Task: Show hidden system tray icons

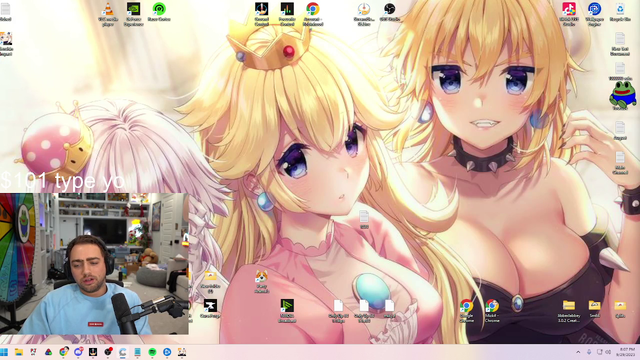Action: pos(578,352)
